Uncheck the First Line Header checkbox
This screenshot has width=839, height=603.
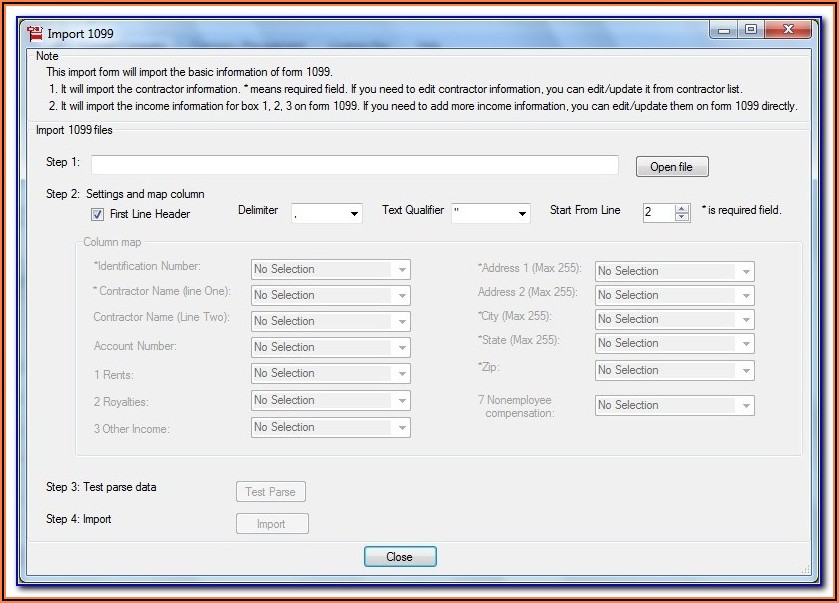click(x=97, y=214)
